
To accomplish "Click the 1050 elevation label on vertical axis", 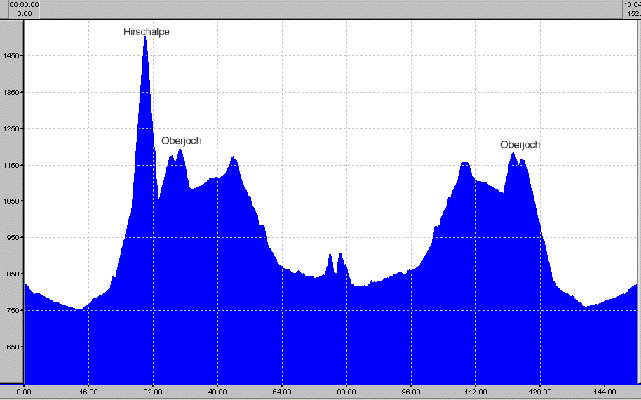I will click(x=12, y=201).
